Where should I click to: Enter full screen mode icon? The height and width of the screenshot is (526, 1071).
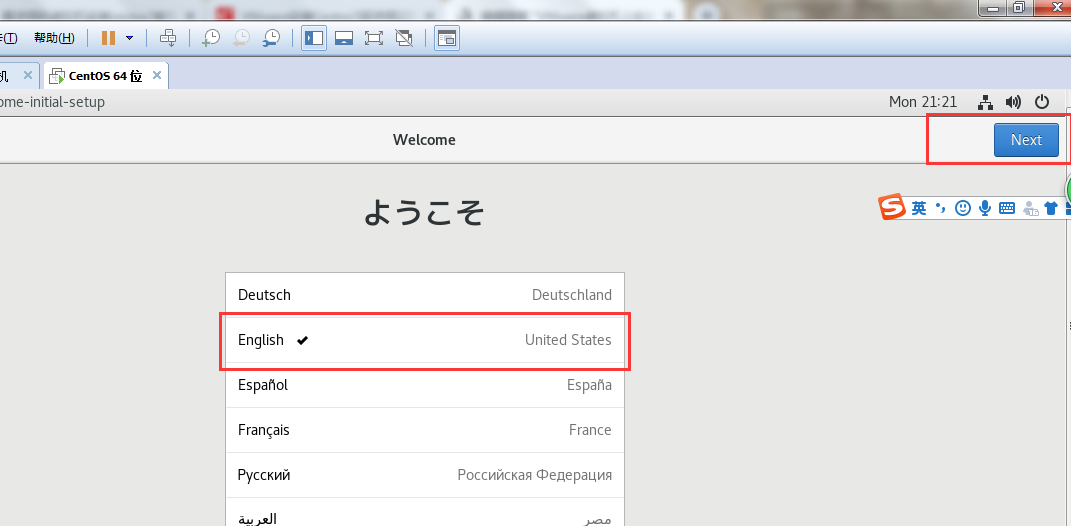click(374, 38)
